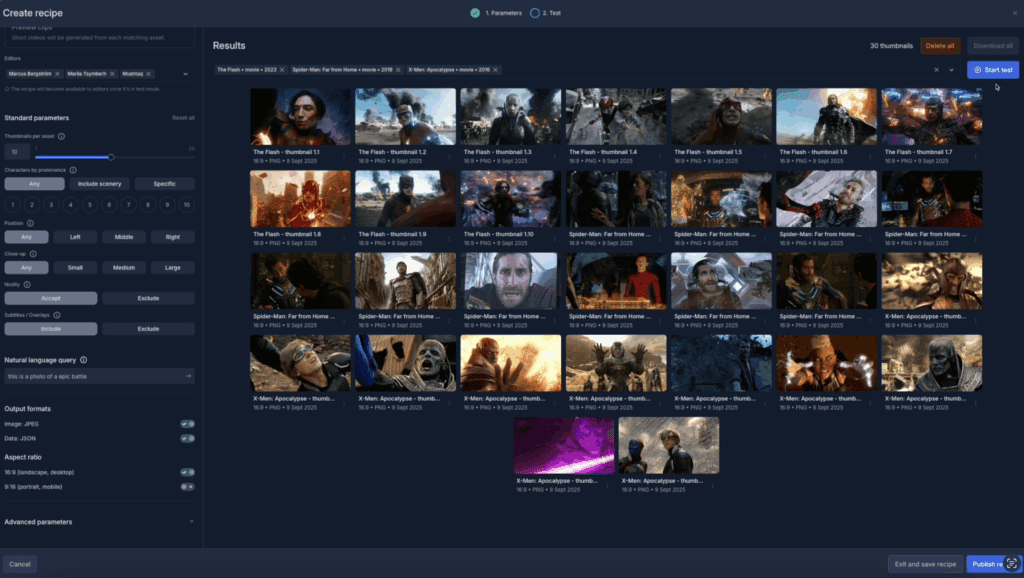Enable 9:16 portrait mobile aspect ratio
Viewport: 1024px width, 578px height.
tap(187, 487)
